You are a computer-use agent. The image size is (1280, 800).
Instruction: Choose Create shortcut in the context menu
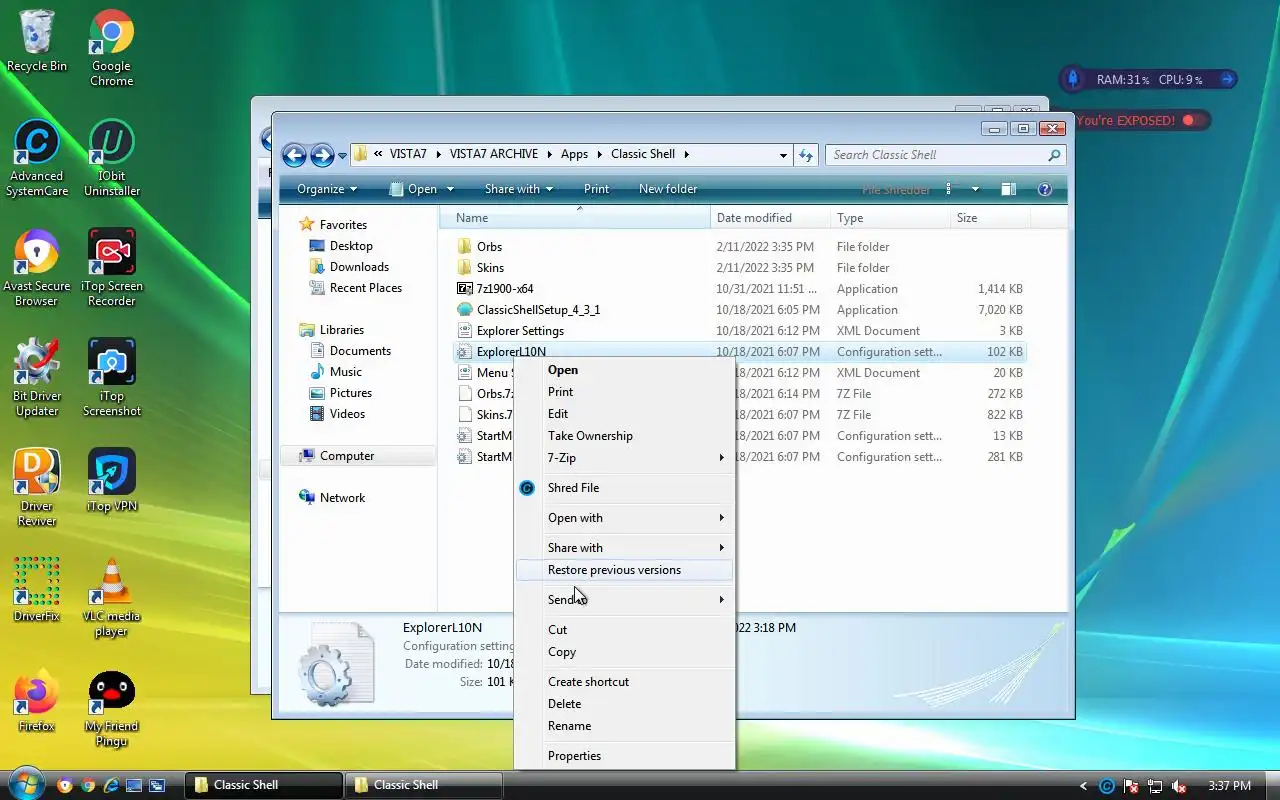(625, 682)
